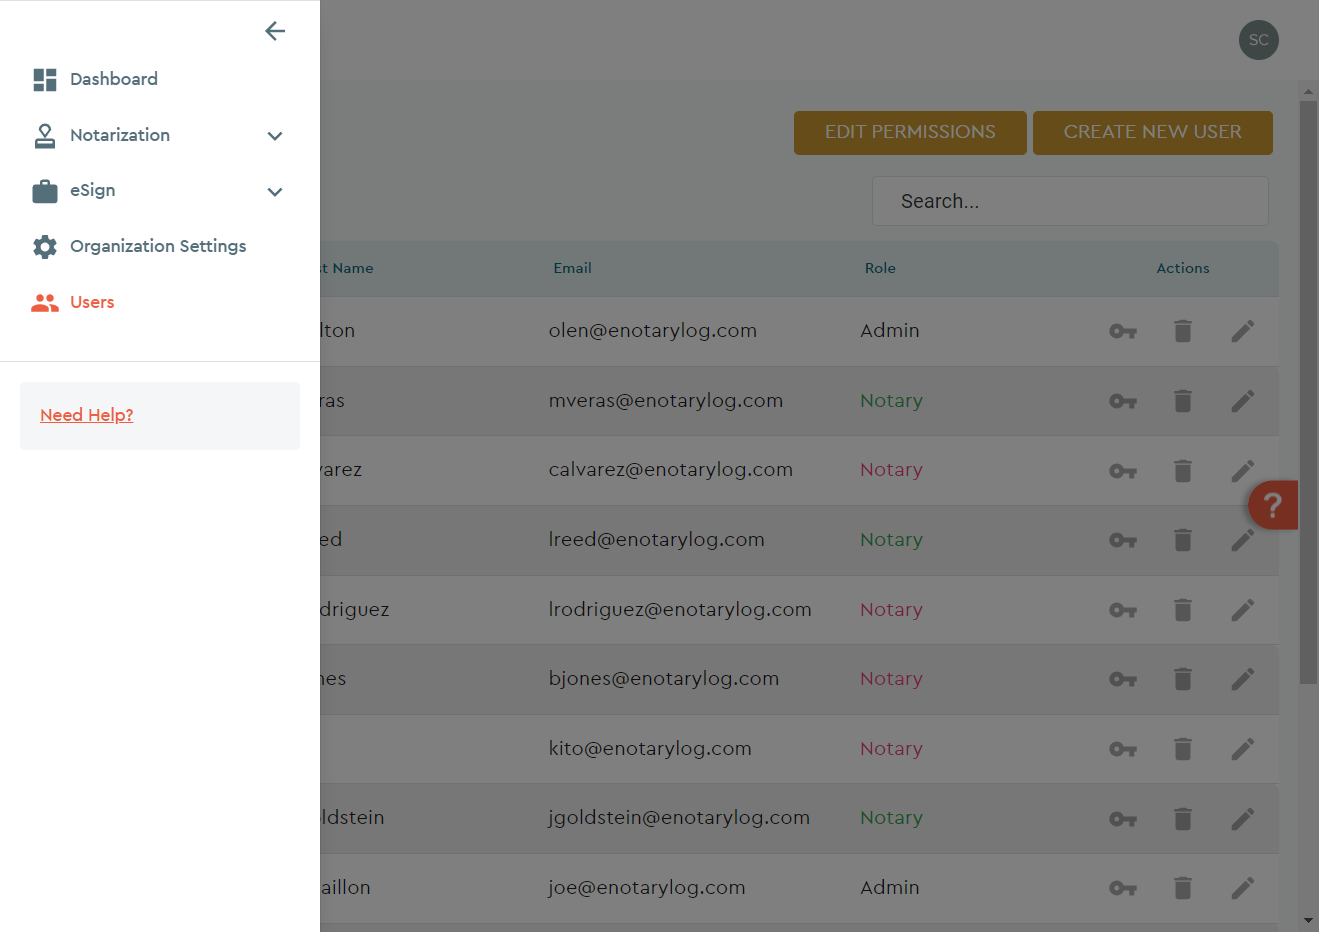This screenshot has width=1319, height=932.
Task: Expand the Notarization submenu chevron
Action: [275, 136]
